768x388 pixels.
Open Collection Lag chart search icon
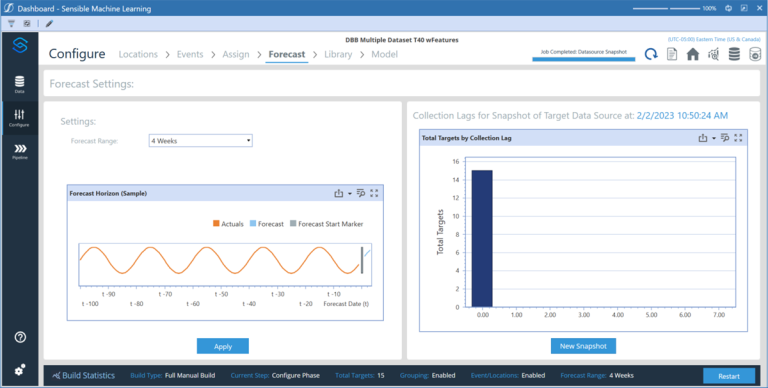click(x=725, y=138)
